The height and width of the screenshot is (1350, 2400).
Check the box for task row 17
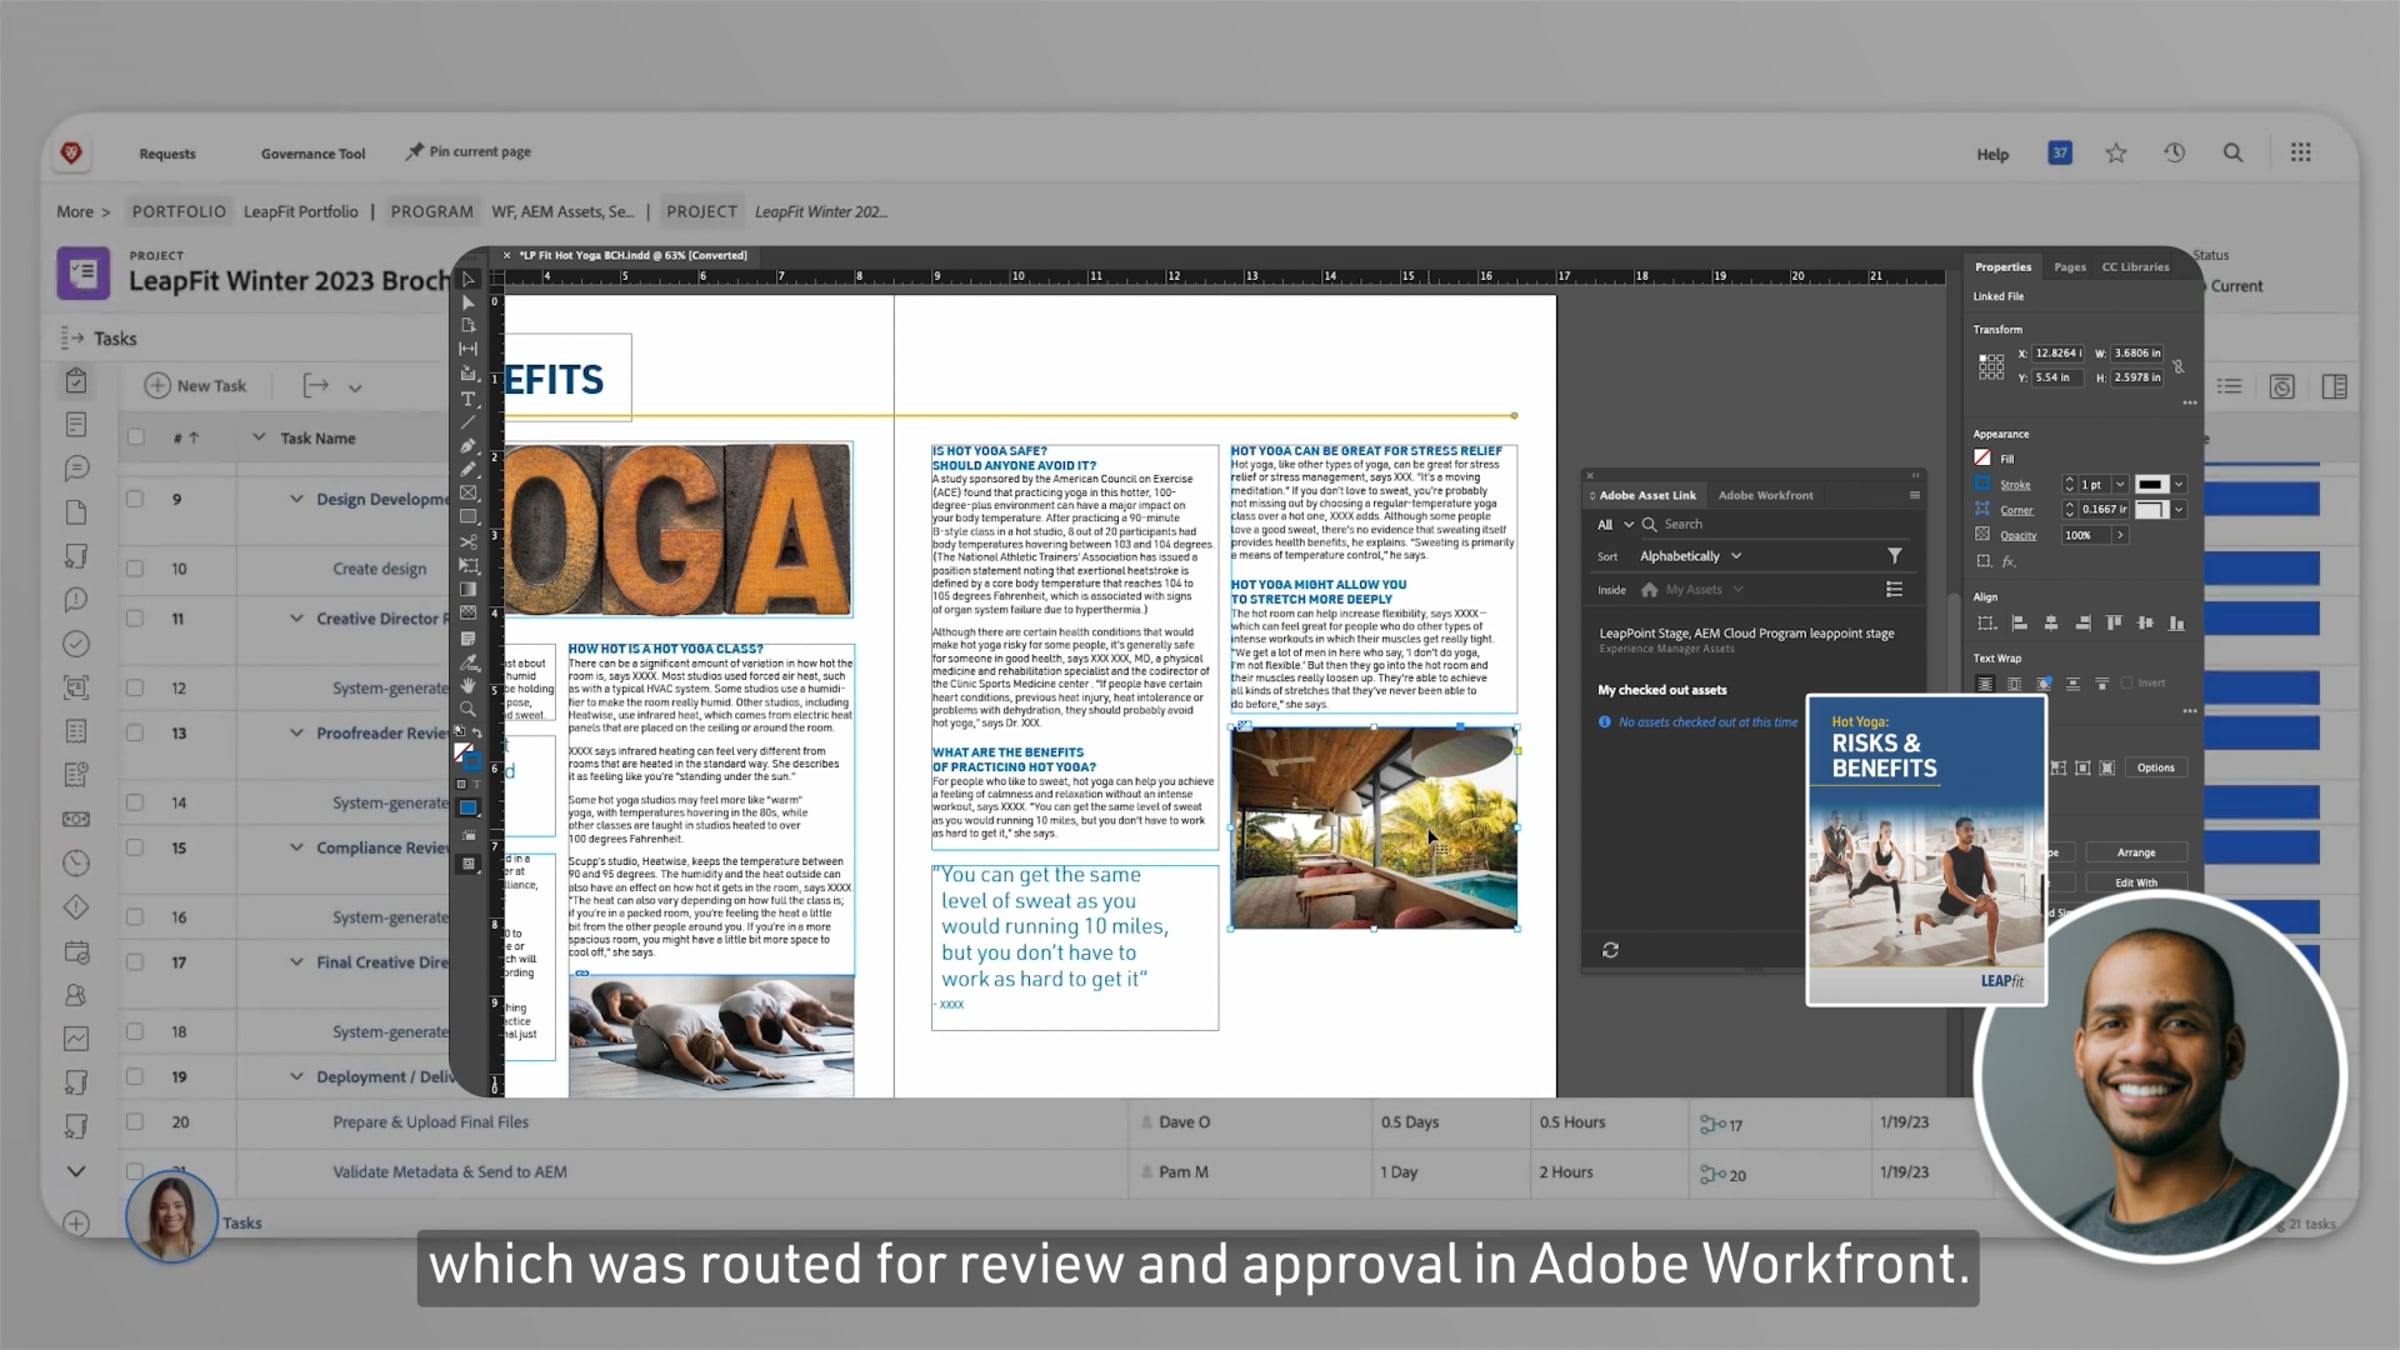click(x=135, y=962)
